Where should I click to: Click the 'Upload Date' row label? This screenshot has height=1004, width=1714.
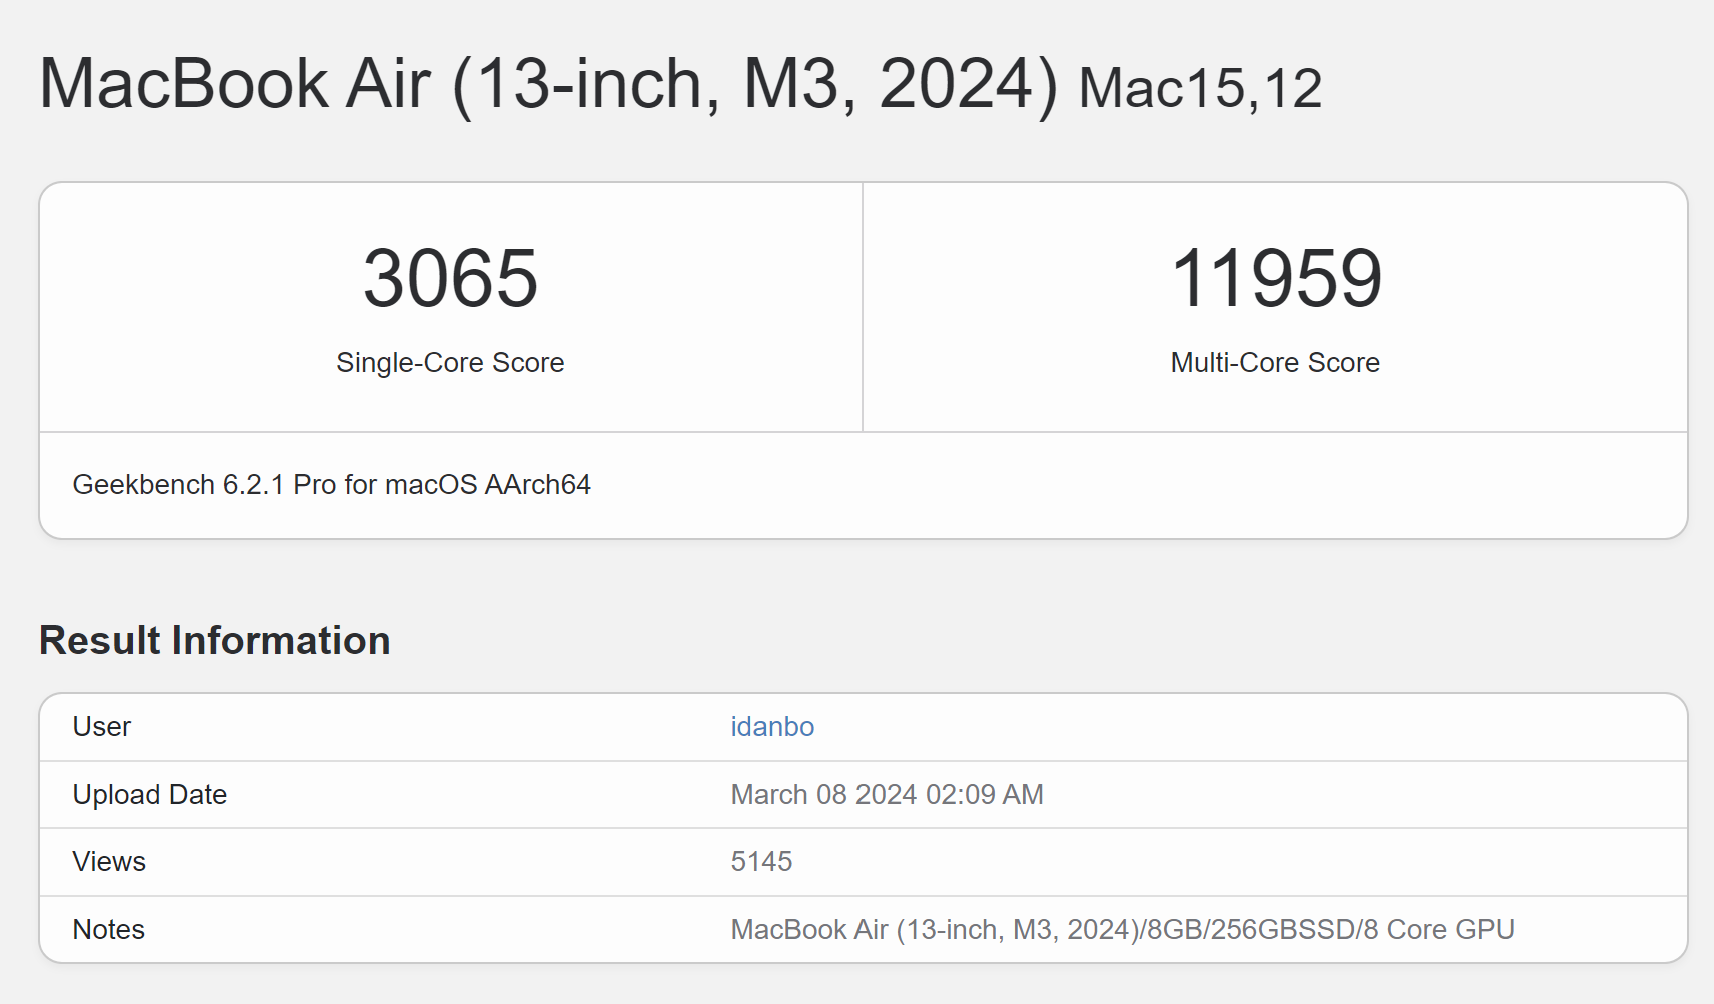click(x=150, y=795)
